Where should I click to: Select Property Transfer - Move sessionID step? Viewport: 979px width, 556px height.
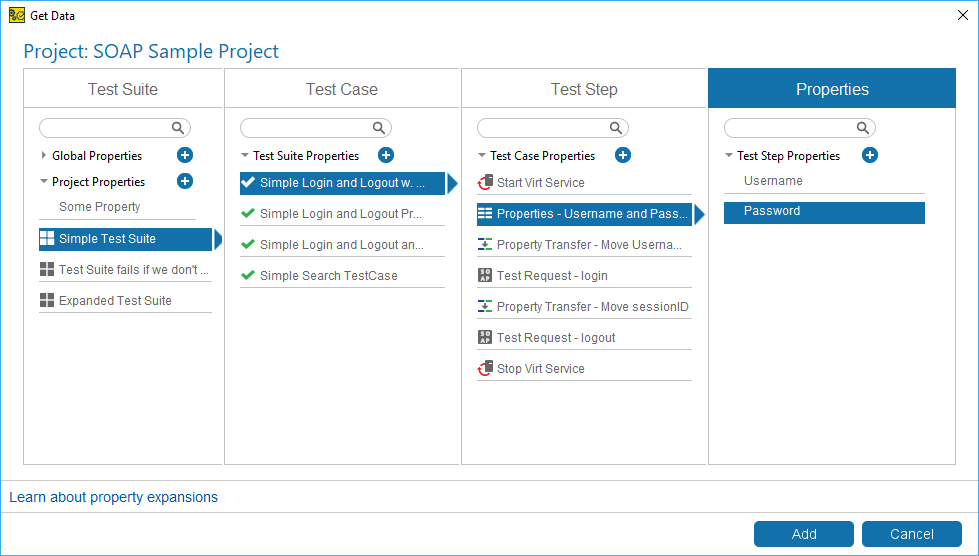point(584,306)
